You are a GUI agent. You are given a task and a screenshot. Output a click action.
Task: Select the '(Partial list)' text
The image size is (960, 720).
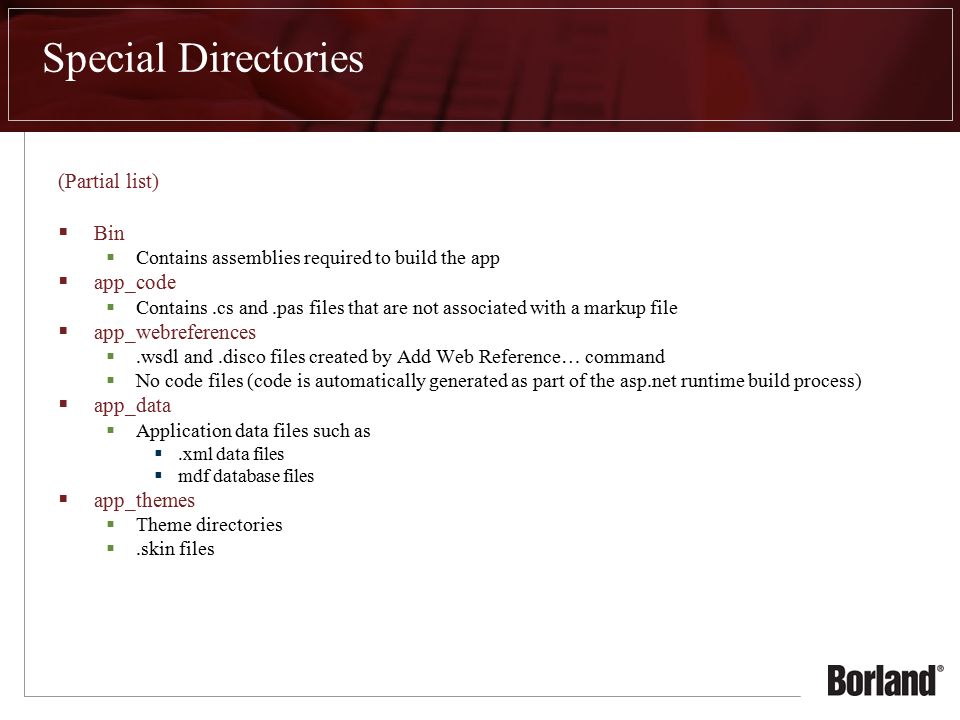[x=108, y=181]
